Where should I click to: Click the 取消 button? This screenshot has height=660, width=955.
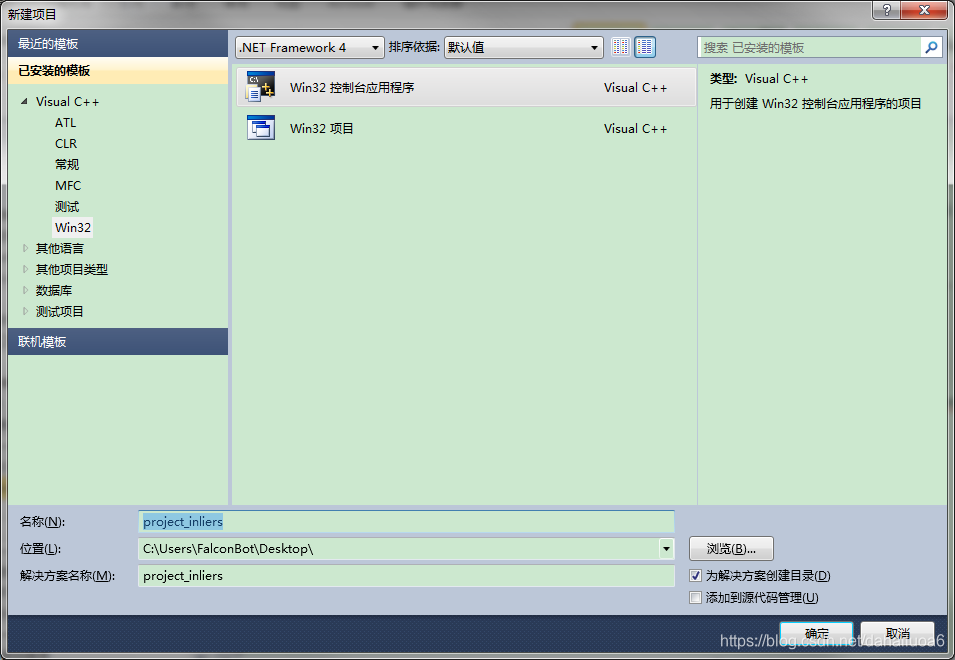coord(898,633)
